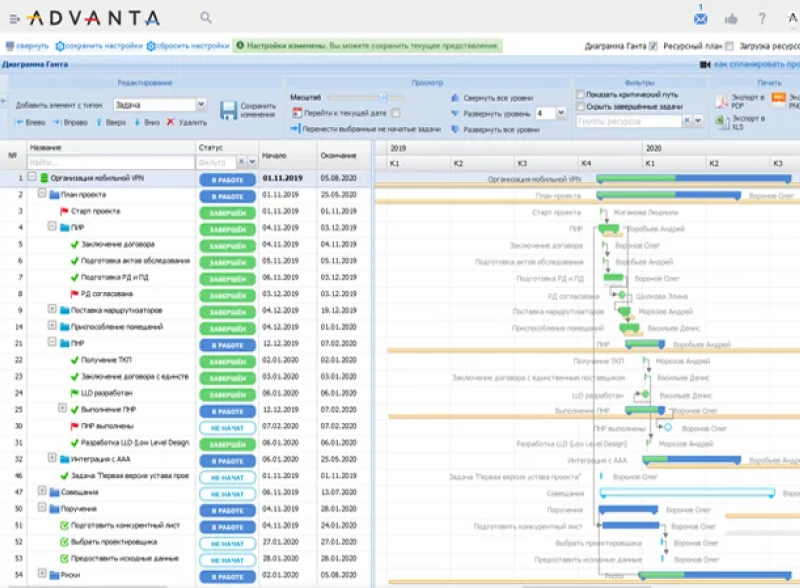Collapse the ПИР folder tree node
Image resolution: width=800 pixels, height=588 pixels.
(52, 227)
